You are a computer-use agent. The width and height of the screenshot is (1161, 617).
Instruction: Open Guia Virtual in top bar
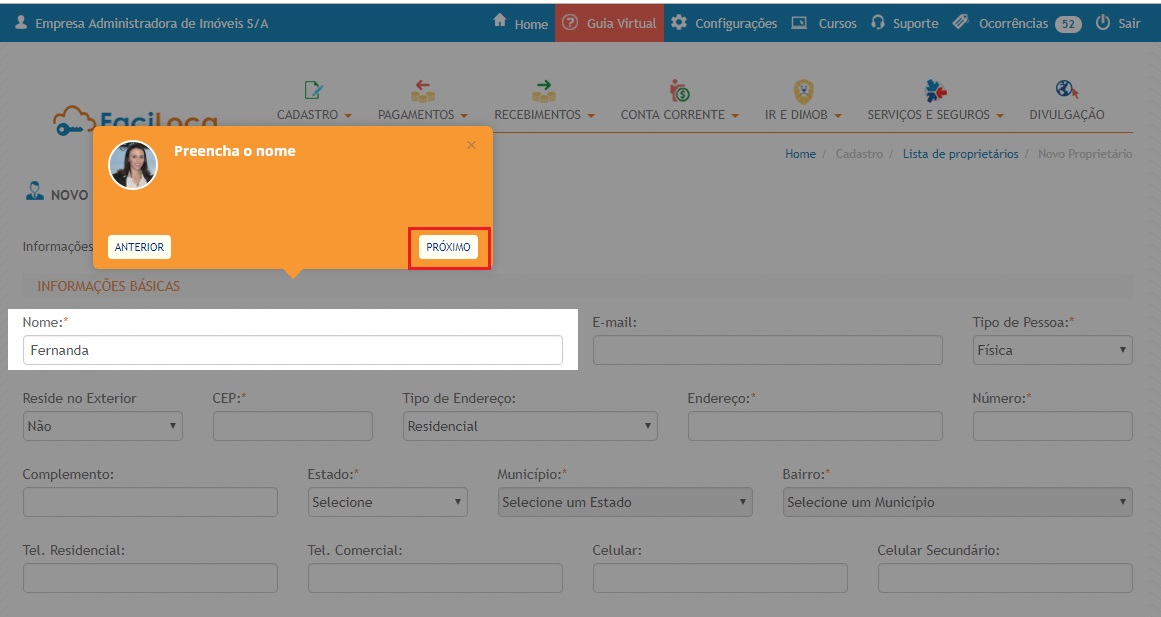[610, 23]
